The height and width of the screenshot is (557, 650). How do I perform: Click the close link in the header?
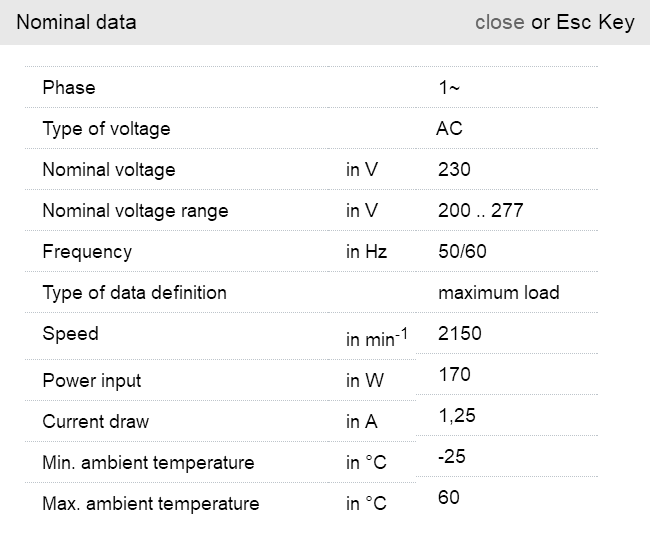(499, 22)
